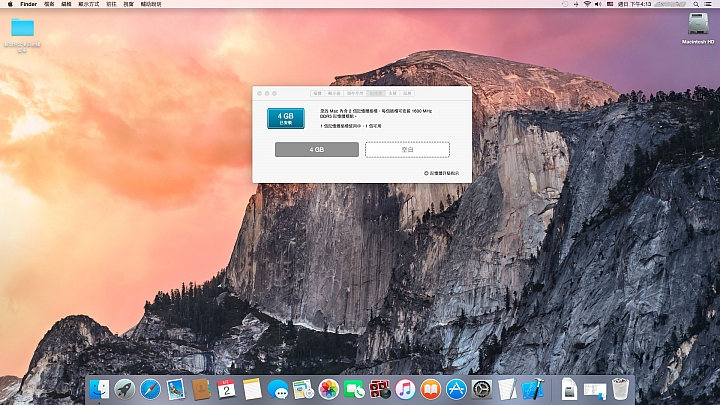Screen dimensions: 720x405
Task: Click Spotlight search magnifier in menu bar
Action: coord(696,4)
